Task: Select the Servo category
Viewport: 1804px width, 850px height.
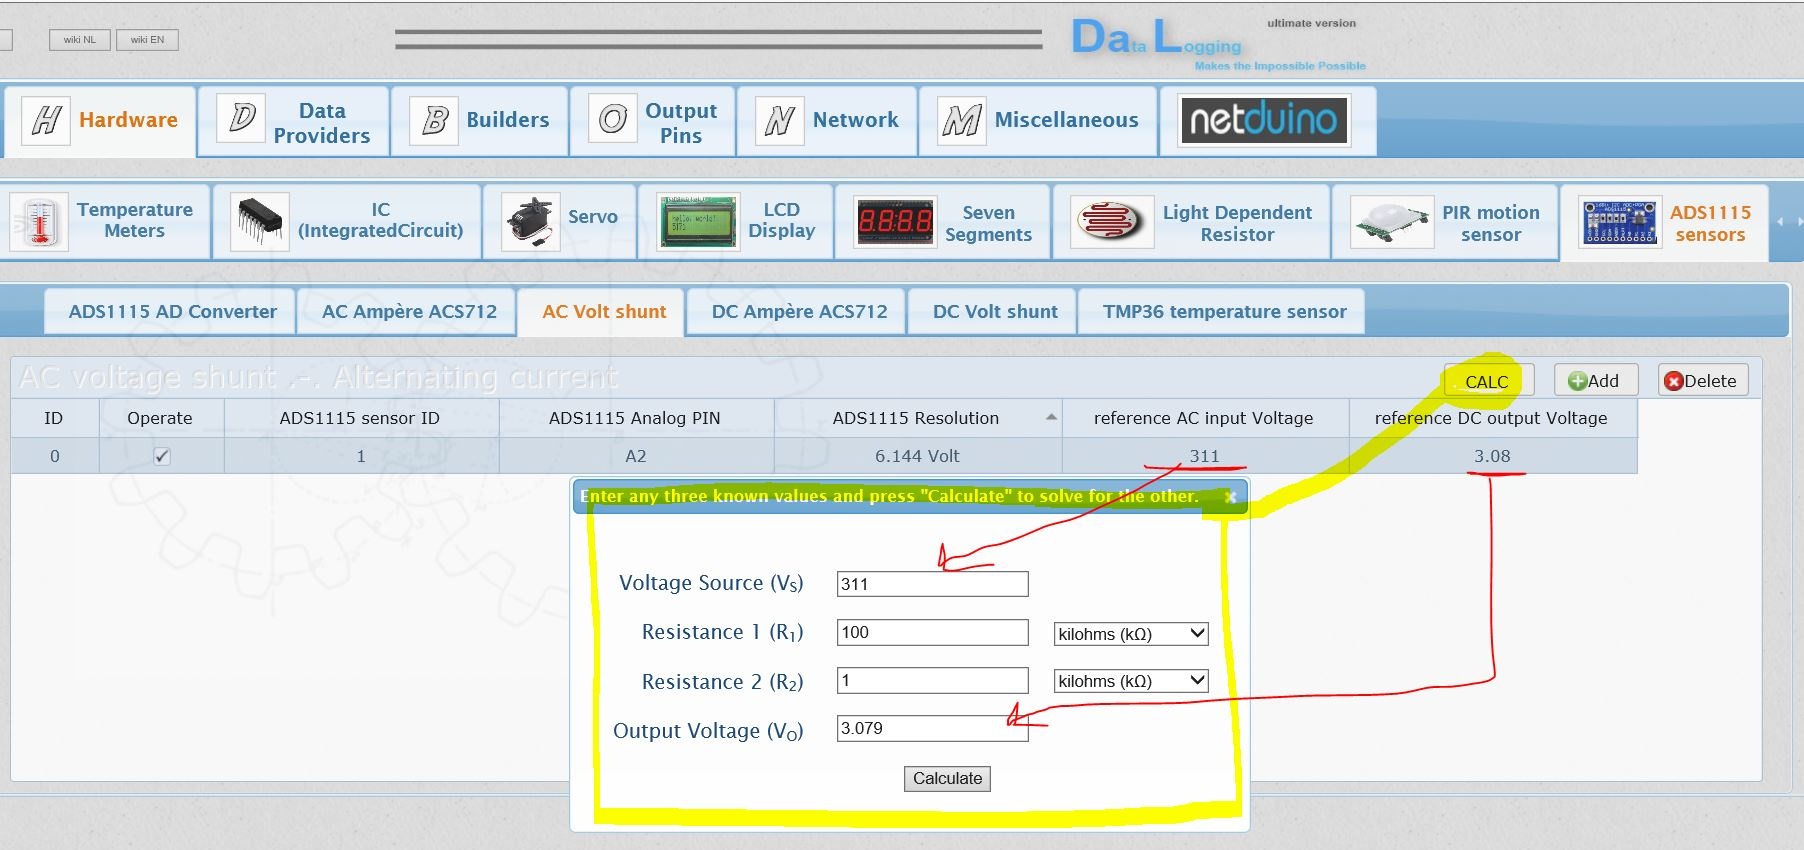Action: pyautogui.click(x=560, y=221)
